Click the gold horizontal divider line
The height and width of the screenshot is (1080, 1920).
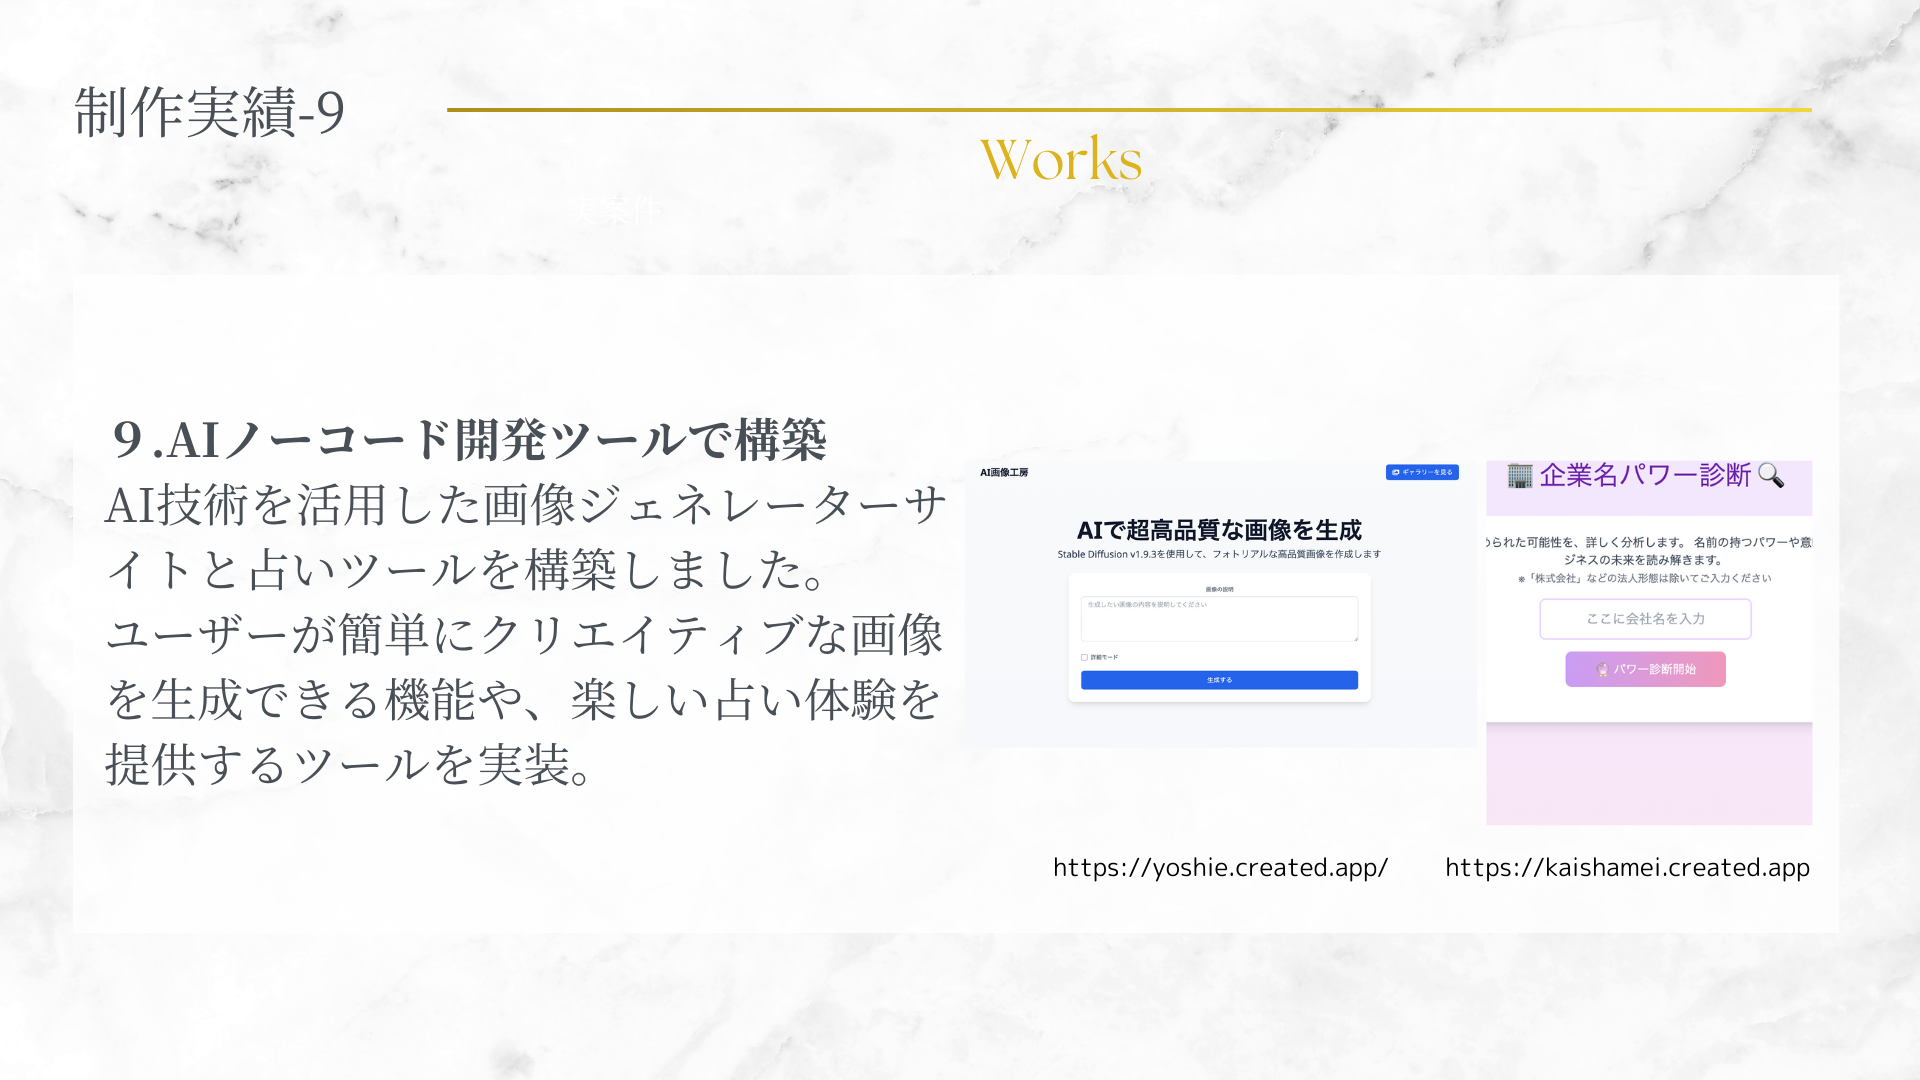point(1128,110)
